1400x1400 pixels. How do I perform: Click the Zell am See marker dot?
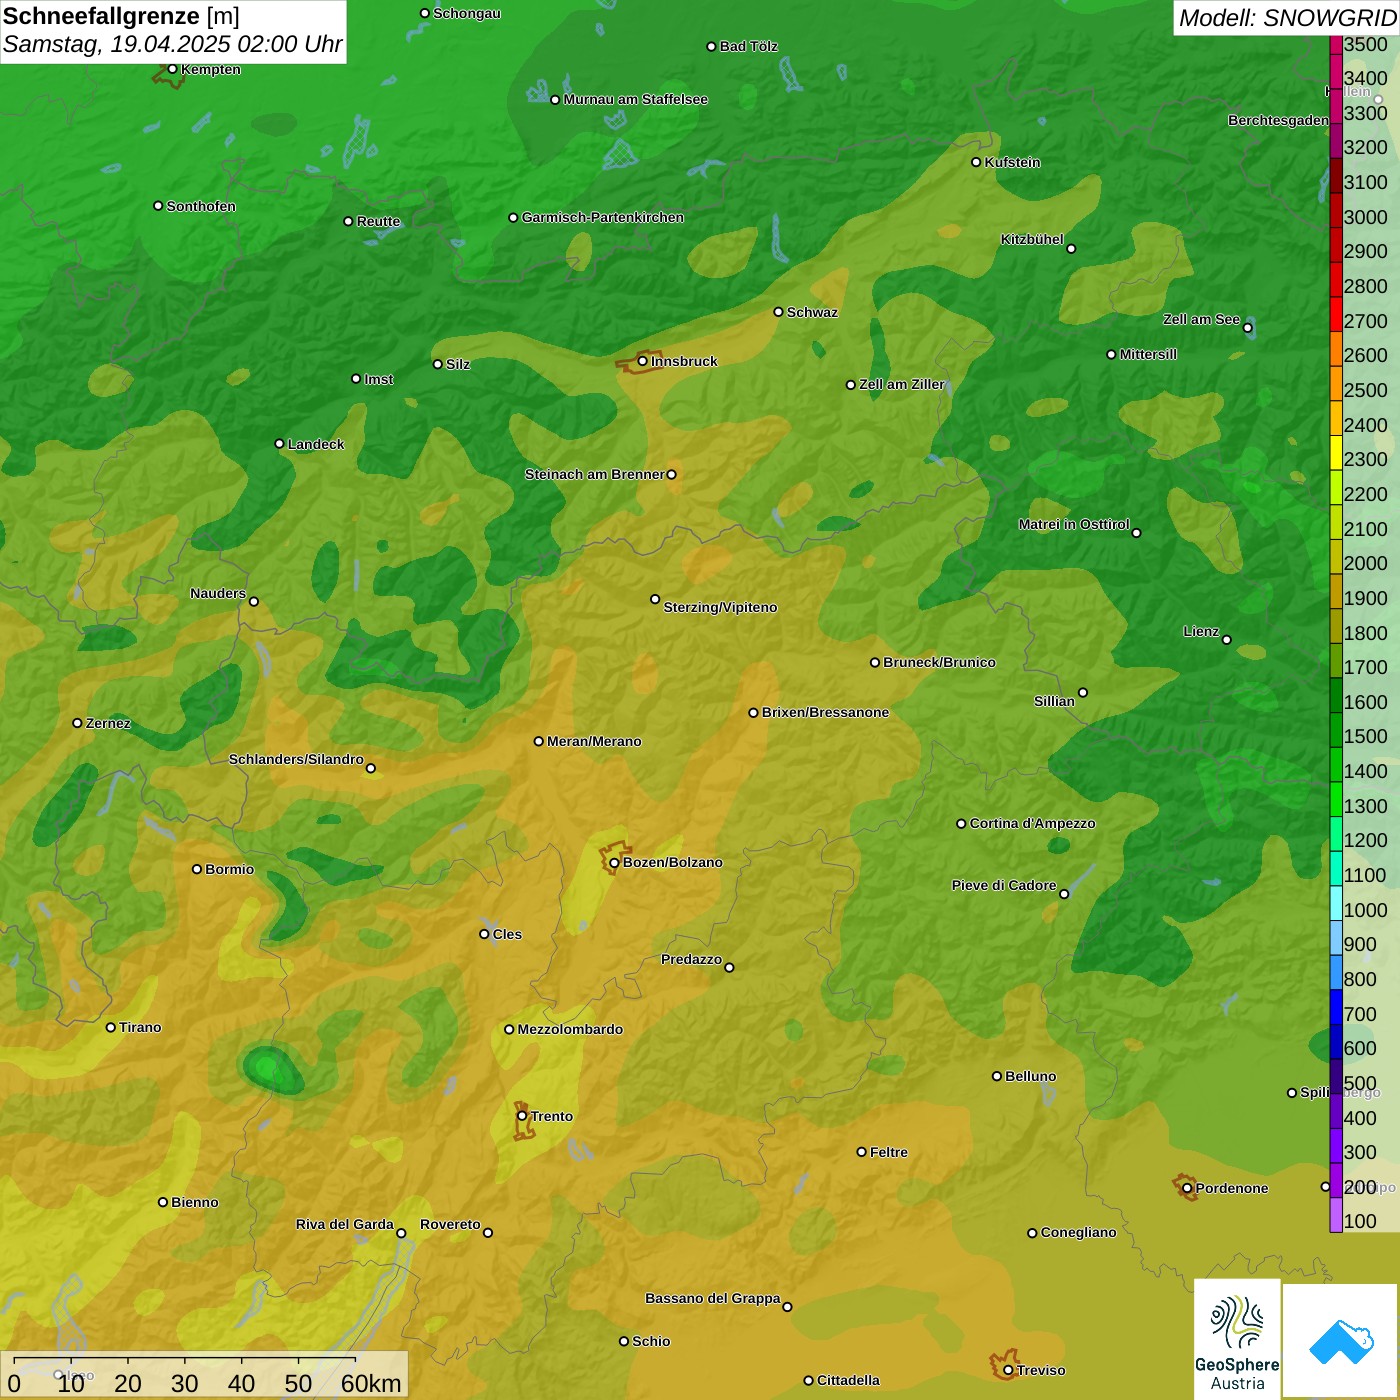coord(1247,328)
